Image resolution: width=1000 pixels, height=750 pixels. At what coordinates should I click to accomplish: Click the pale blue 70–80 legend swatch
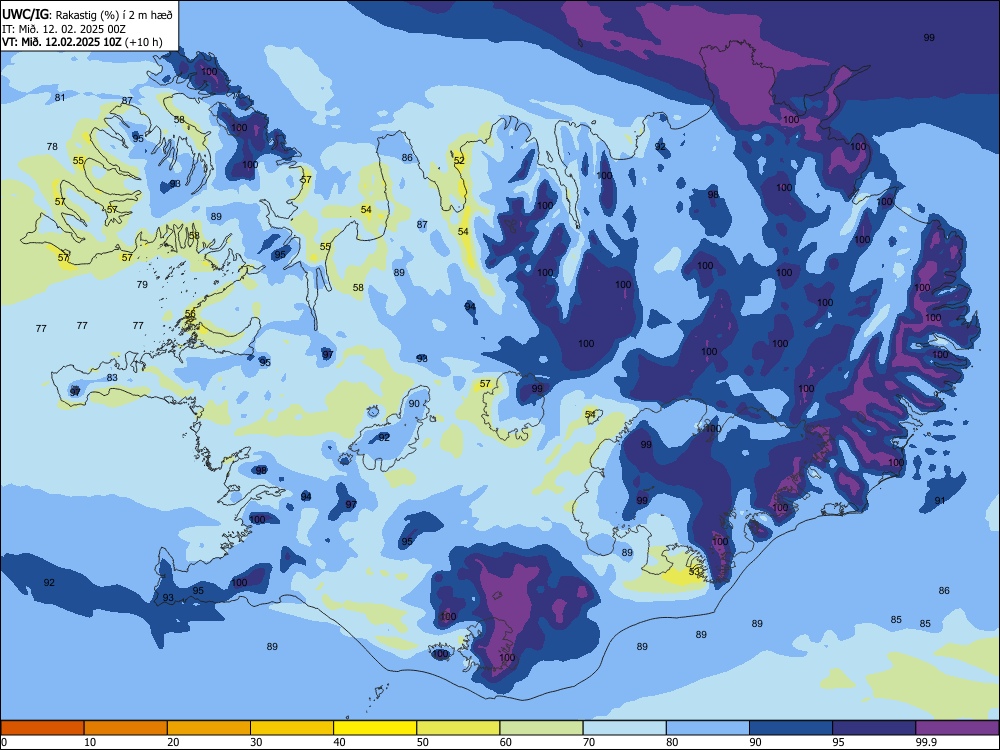click(624, 728)
